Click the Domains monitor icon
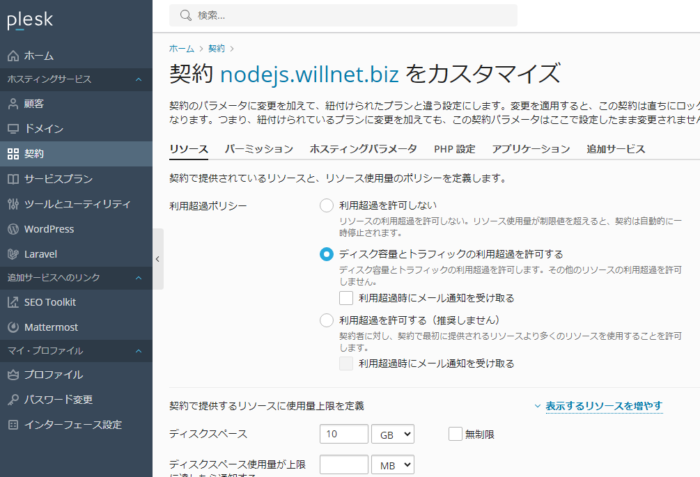Screen dimensions: 700x477 13,129
